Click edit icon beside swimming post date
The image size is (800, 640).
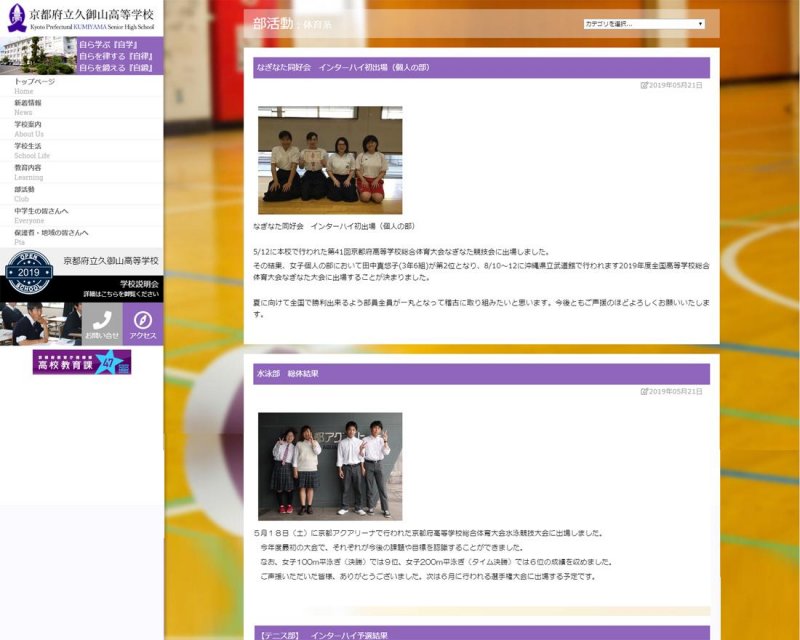click(x=644, y=391)
